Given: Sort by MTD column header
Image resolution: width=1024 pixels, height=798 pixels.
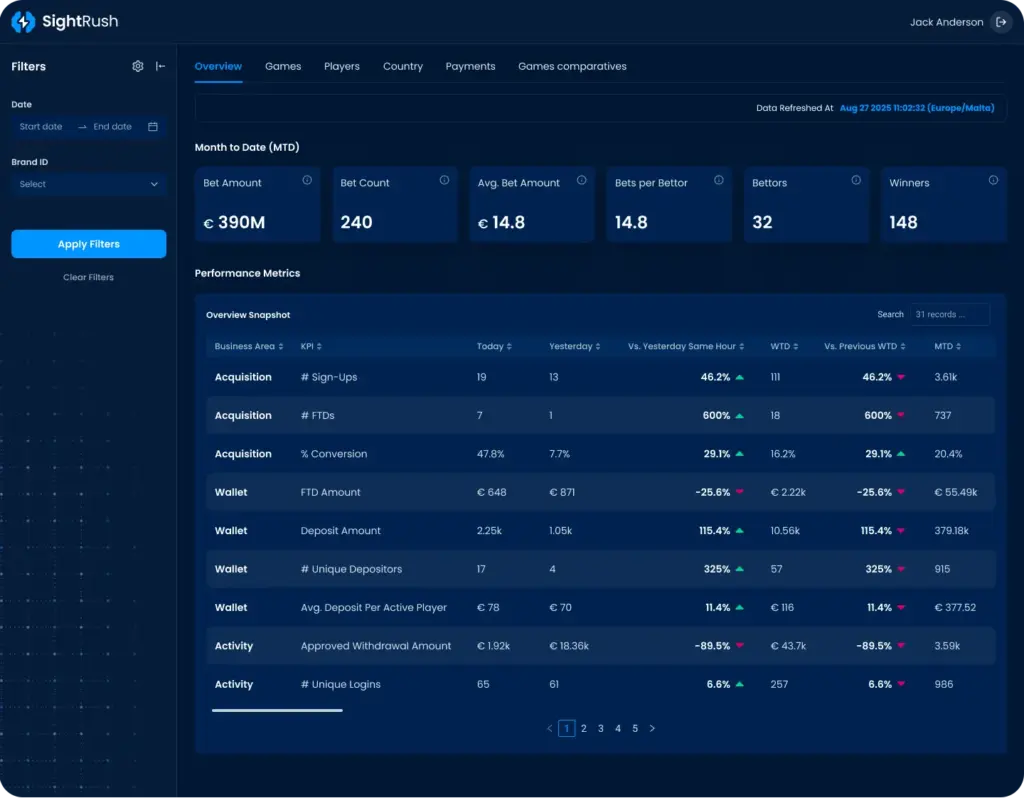Looking at the screenshot, I should click(947, 346).
